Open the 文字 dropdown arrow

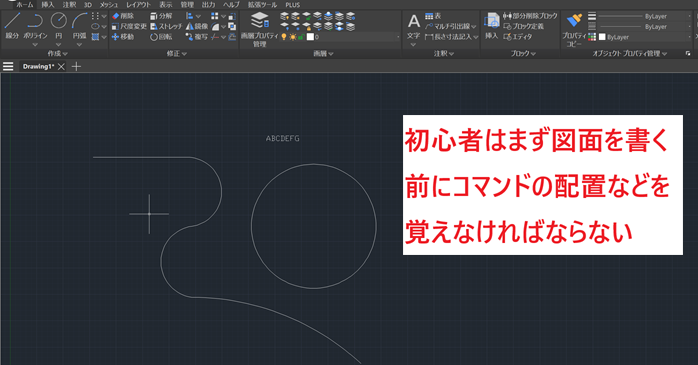(x=414, y=45)
